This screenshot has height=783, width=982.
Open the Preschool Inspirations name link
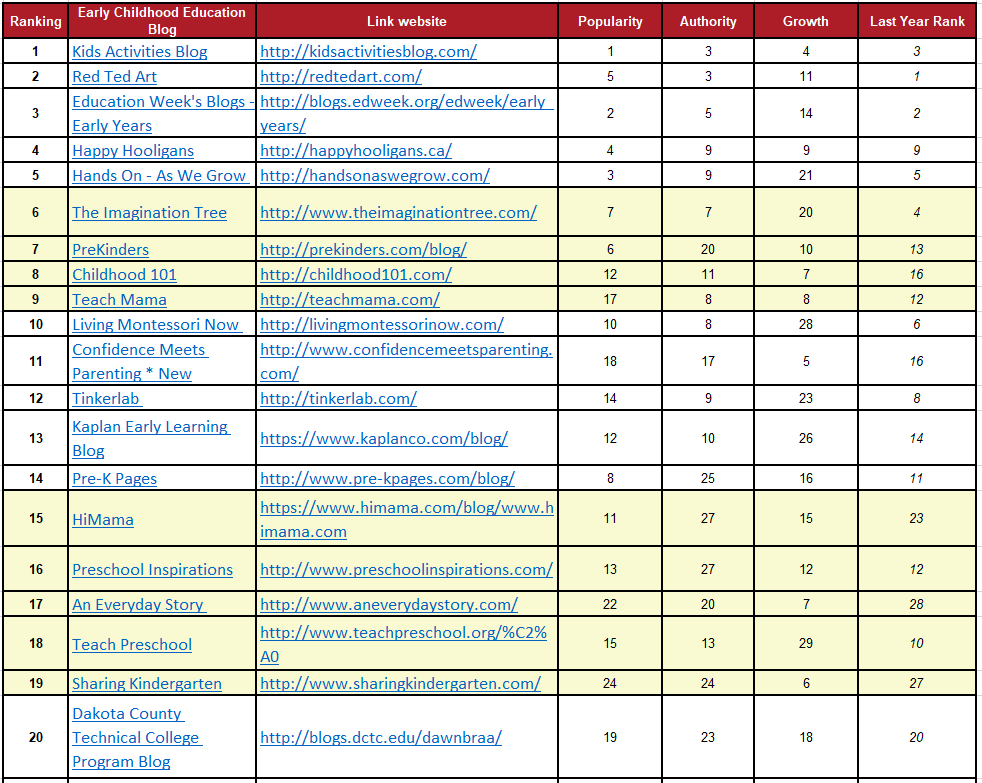coord(152,569)
